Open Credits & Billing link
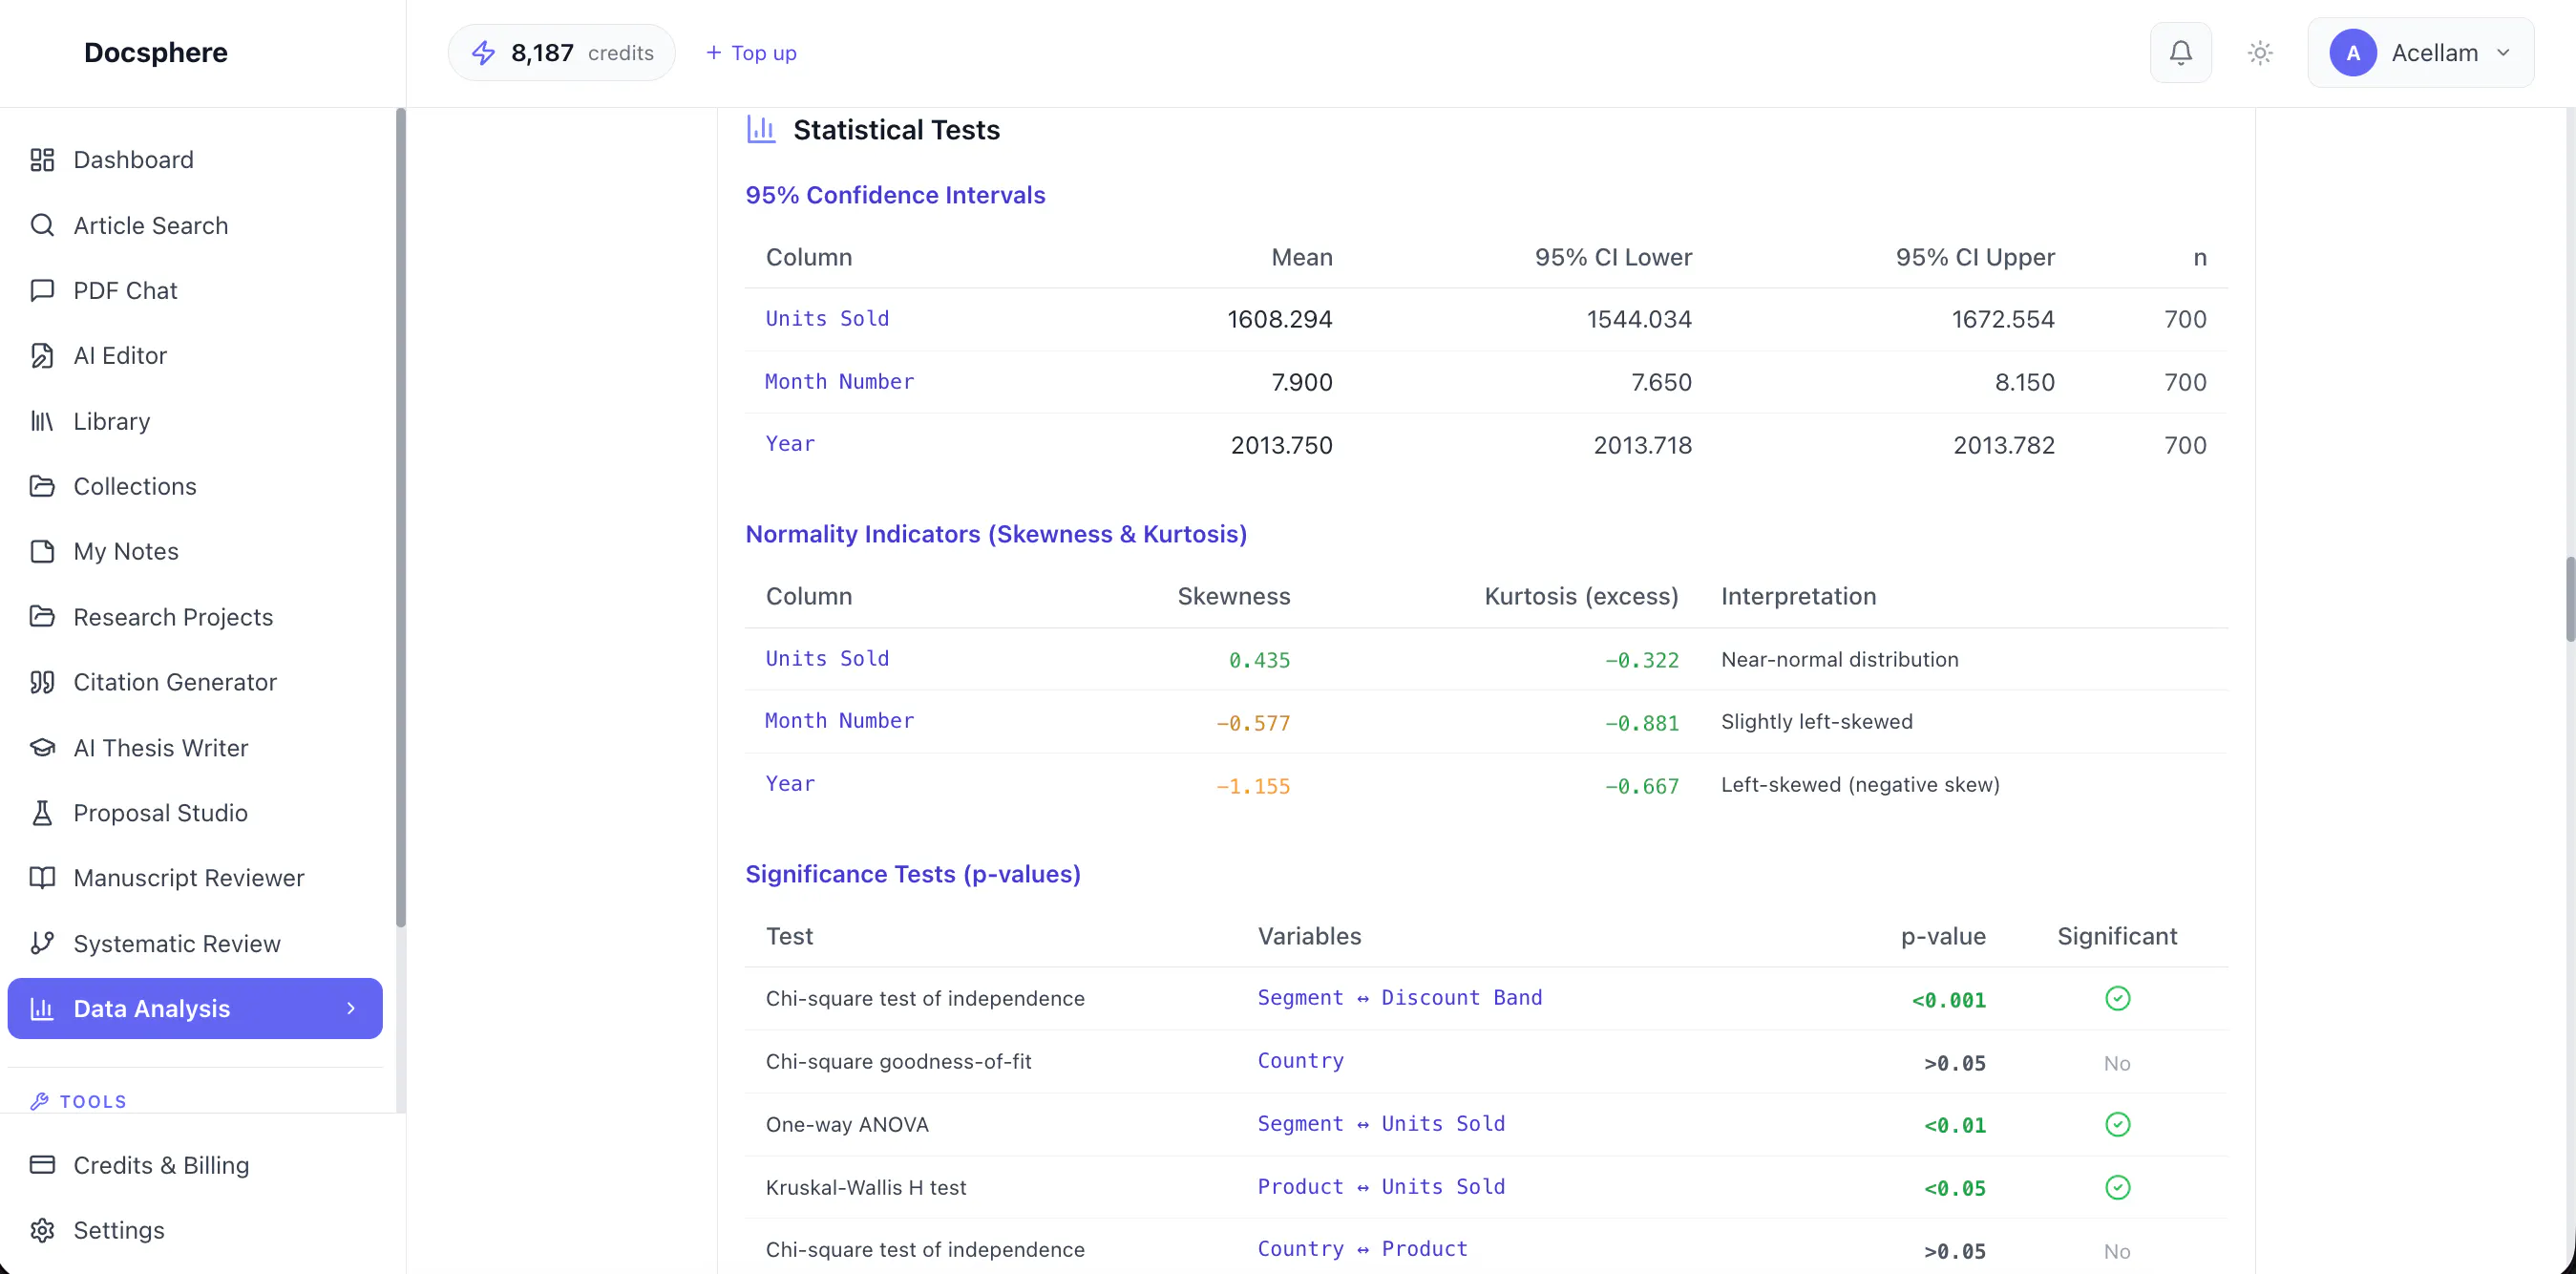The height and width of the screenshot is (1274, 2576). pos(195,1164)
